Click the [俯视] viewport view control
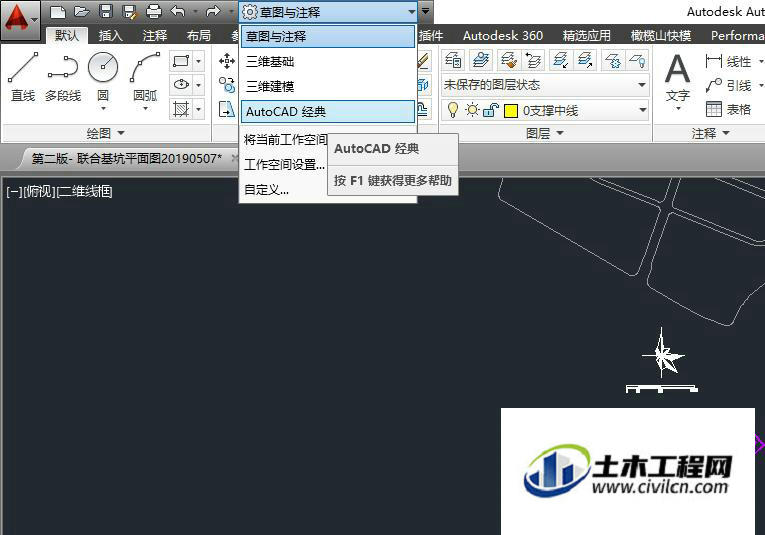The width and height of the screenshot is (765, 535). pos(40,191)
